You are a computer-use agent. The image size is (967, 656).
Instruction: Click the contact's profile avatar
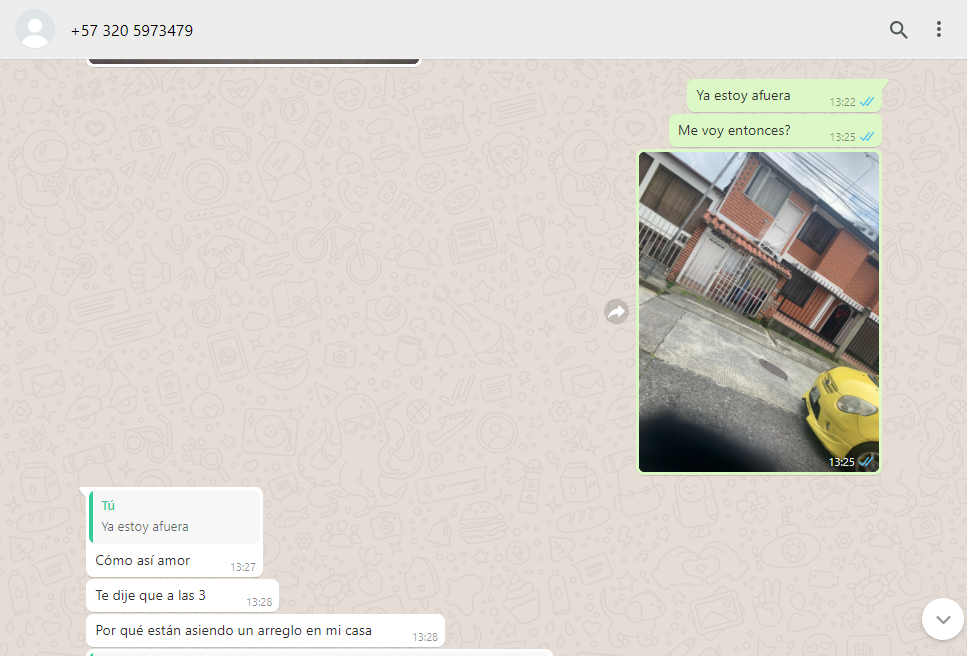click(35, 30)
